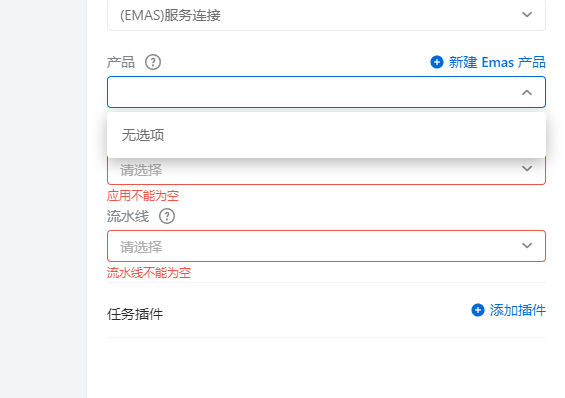
Task: Open the 应用 dropdown chevron above 应用不能为空
Action: 527,168
